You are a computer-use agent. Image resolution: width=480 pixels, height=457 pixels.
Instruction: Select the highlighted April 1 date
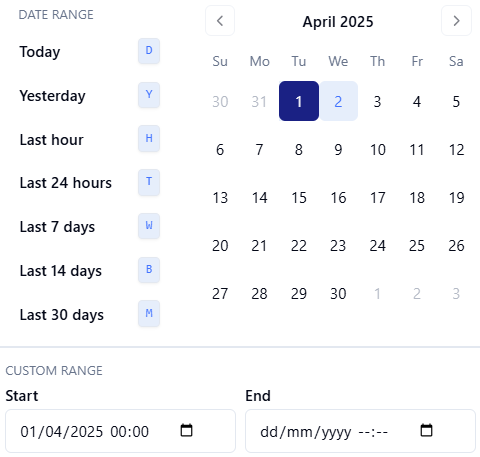[x=299, y=101]
